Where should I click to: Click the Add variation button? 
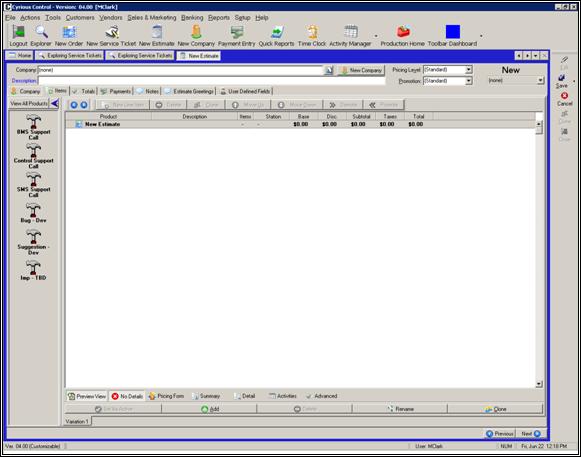click(x=209, y=409)
